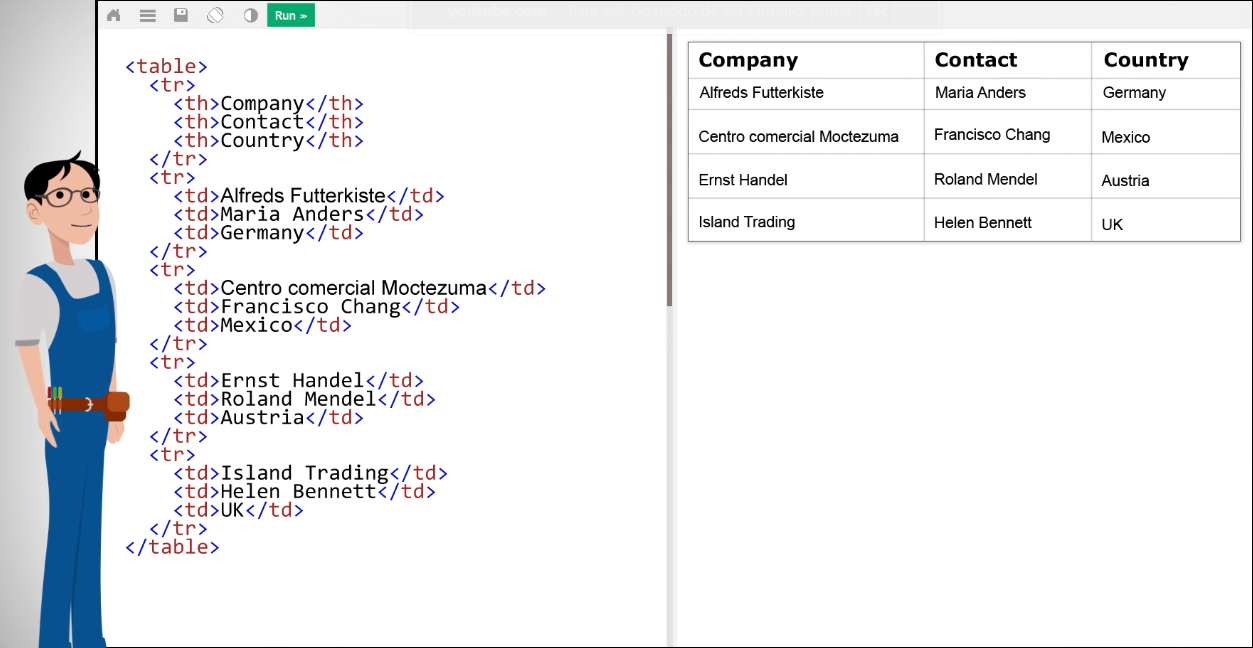Viewport: 1253px width, 648px height.
Task: Click Alfreds Futterkiste cell in result table
Action: pos(761,93)
